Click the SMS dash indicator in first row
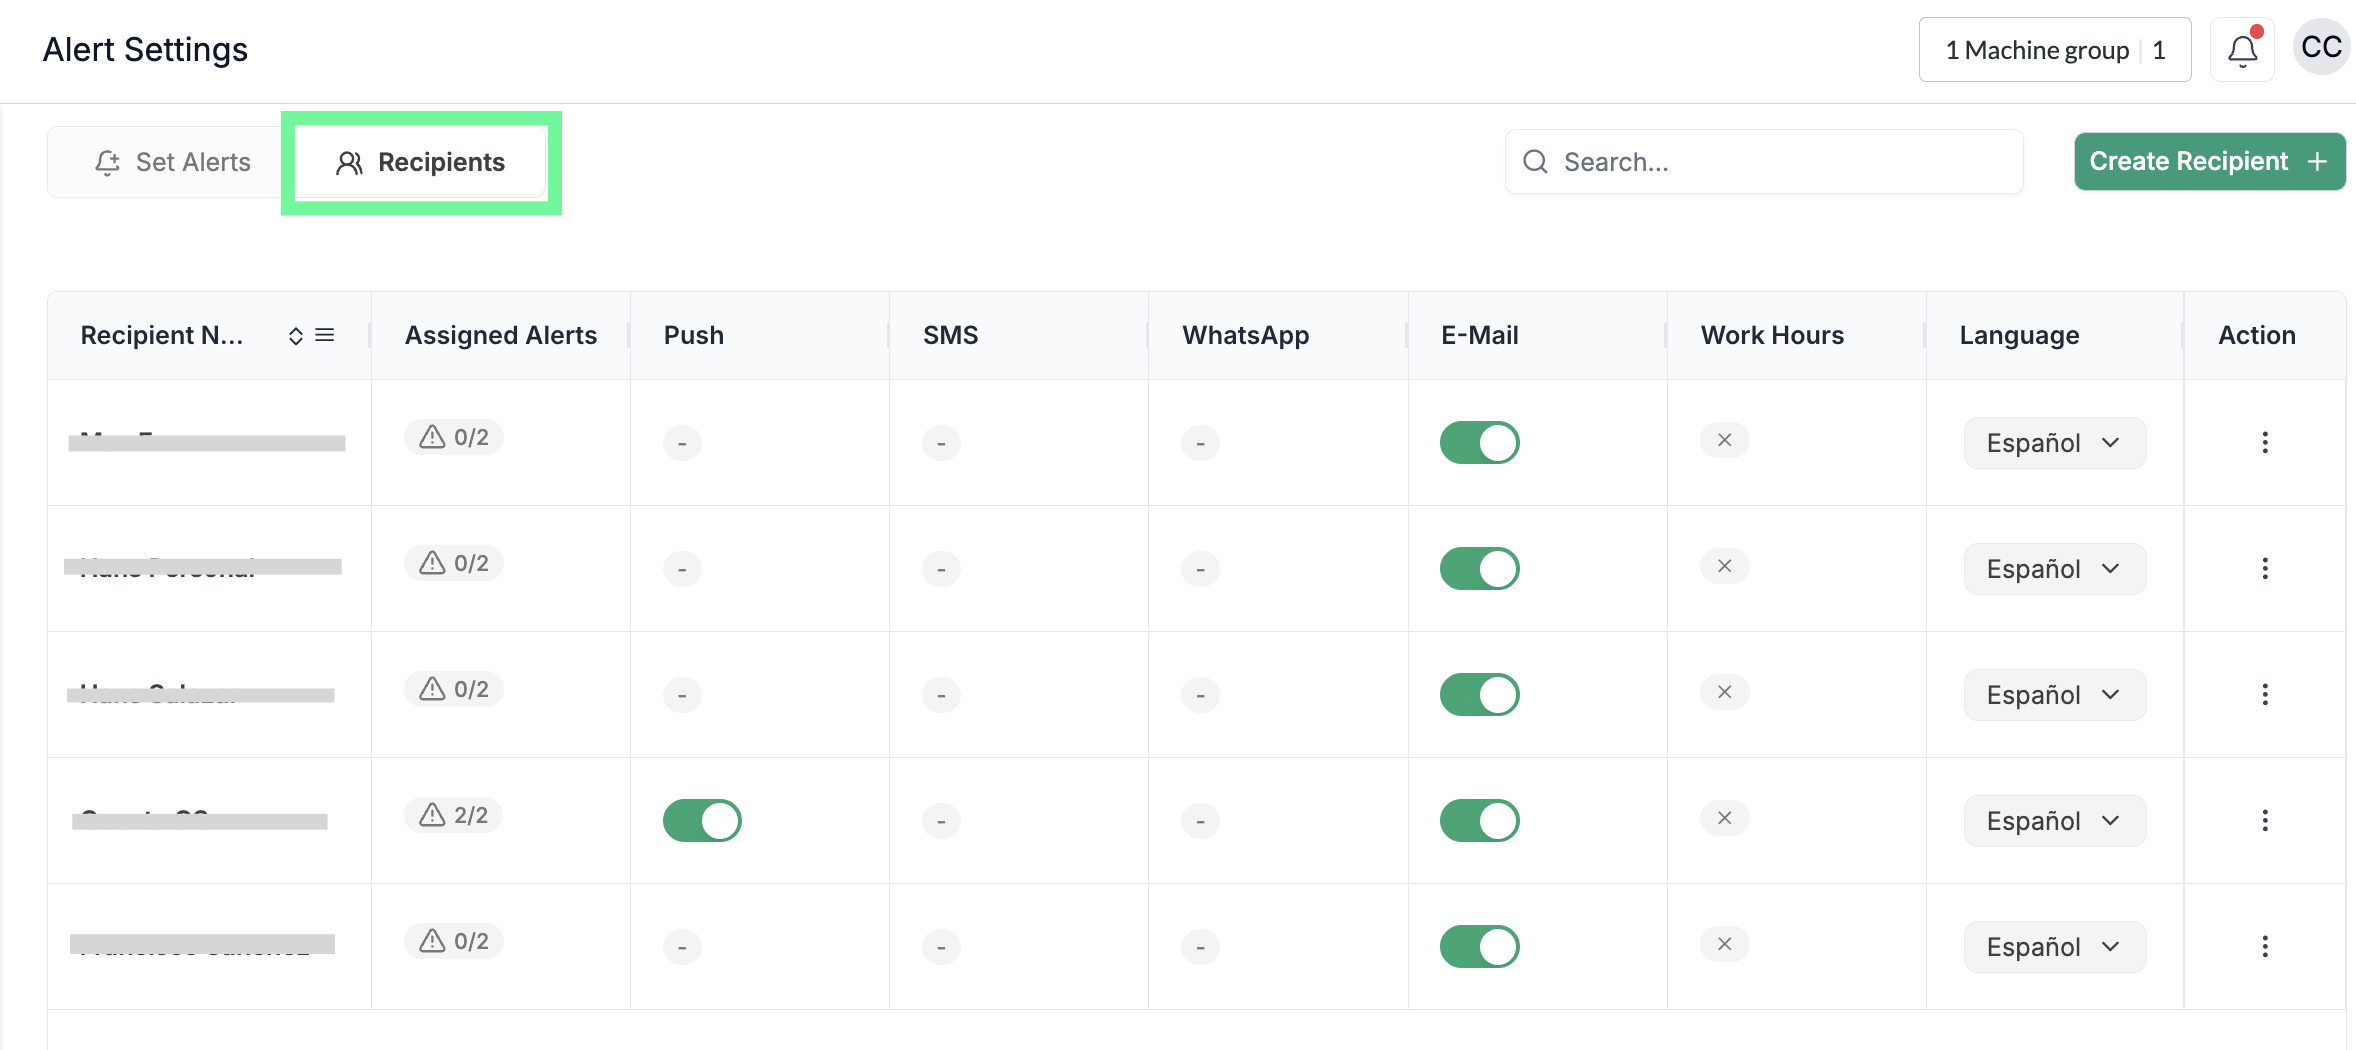The width and height of the screenshot is (2356, 1050). pos(941,443)
